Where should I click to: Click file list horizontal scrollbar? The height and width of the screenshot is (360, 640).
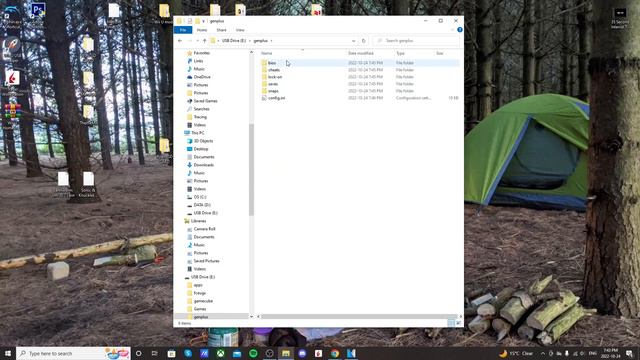[359, 316]
